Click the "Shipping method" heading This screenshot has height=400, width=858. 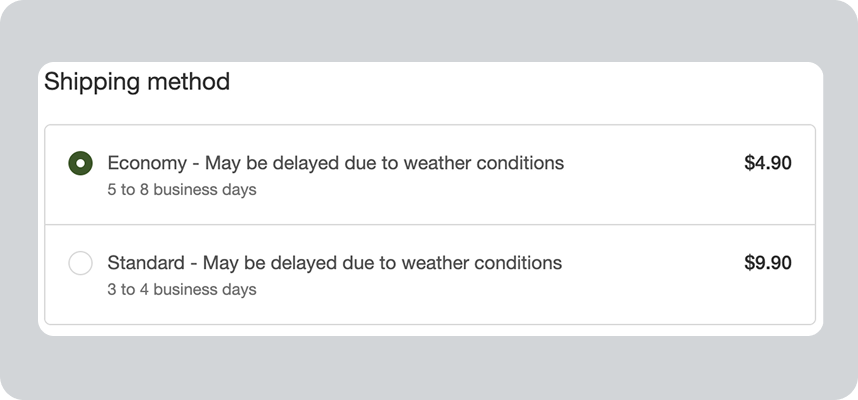[137, 82]
